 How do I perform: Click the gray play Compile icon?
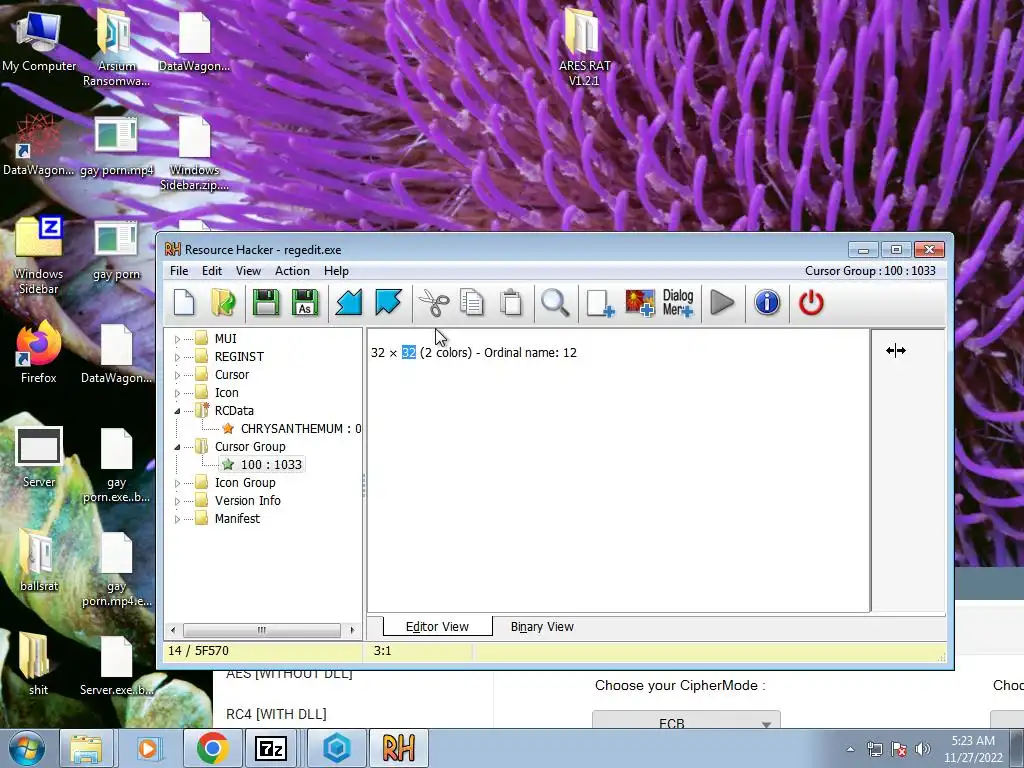722,303
